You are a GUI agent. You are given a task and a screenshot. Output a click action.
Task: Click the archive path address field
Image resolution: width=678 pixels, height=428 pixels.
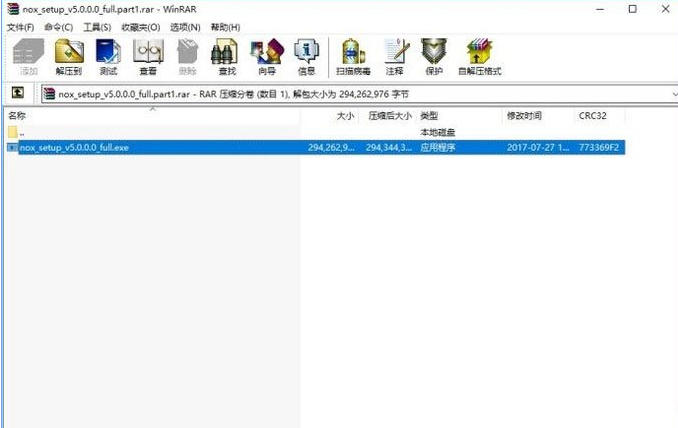pos(357,94)
